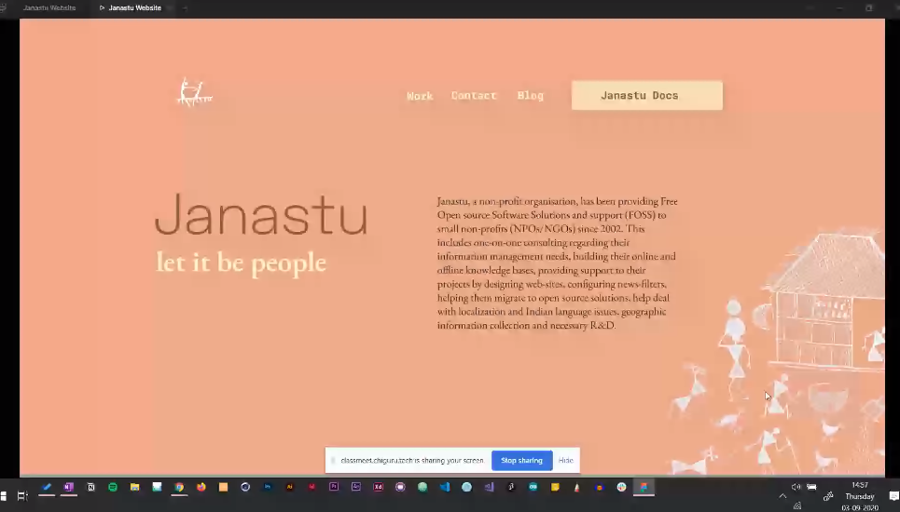Go to the Contact page link

(474, 96)
